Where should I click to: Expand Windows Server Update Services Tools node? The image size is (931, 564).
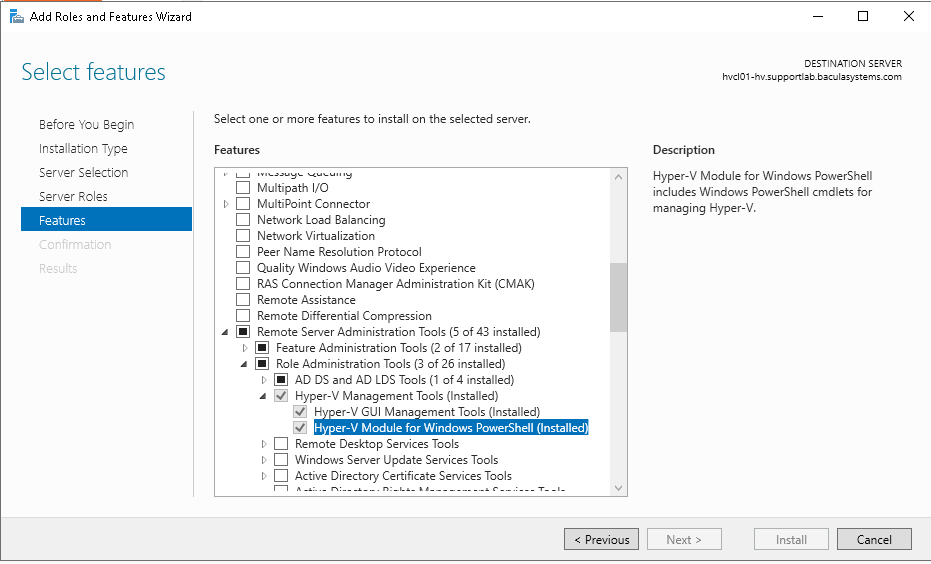pos(264,460)
